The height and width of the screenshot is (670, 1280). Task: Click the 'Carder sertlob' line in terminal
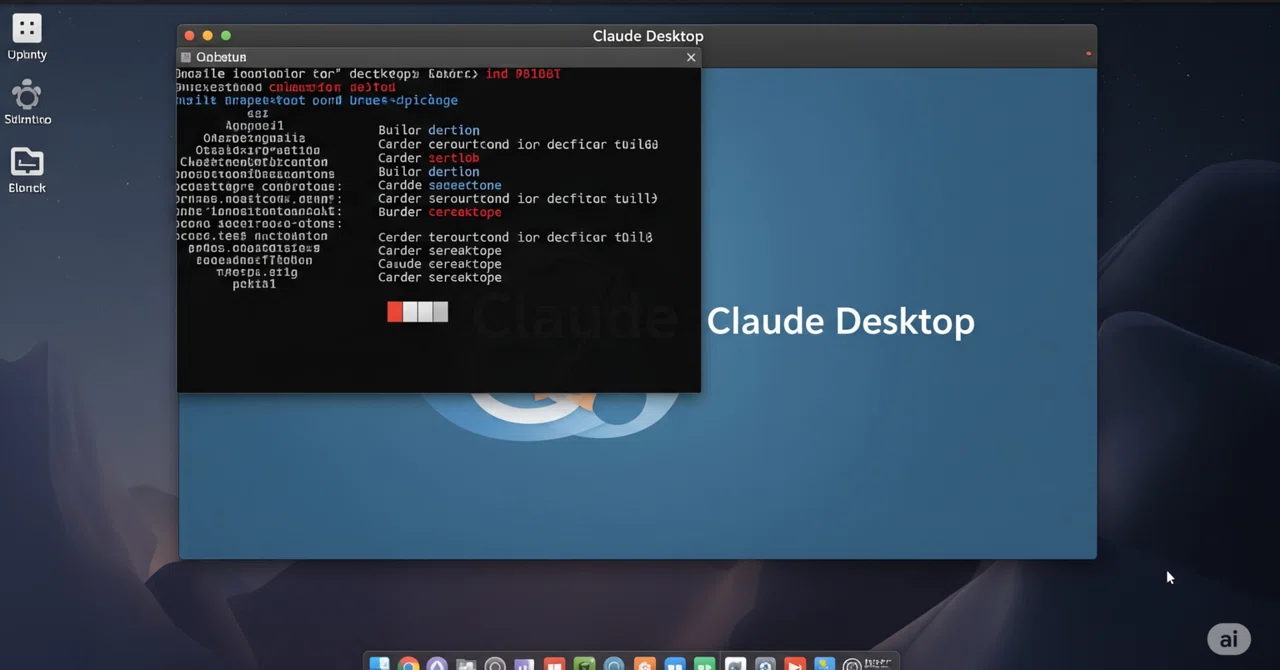pyautogui.click(x=428, y=158)
